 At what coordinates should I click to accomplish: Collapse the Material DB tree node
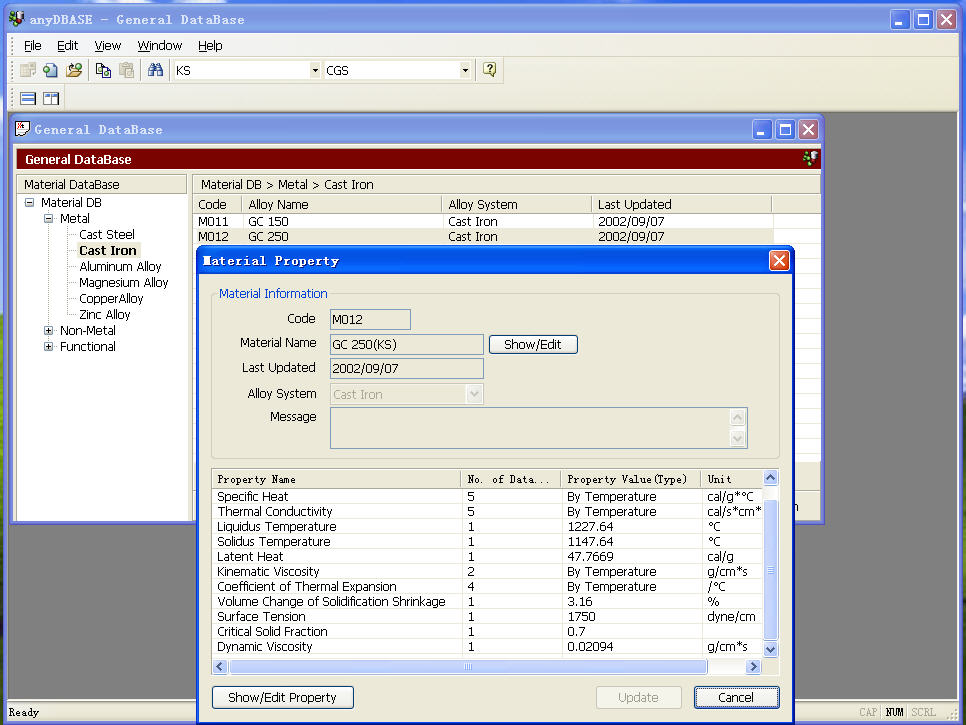(x=29, y=203)
